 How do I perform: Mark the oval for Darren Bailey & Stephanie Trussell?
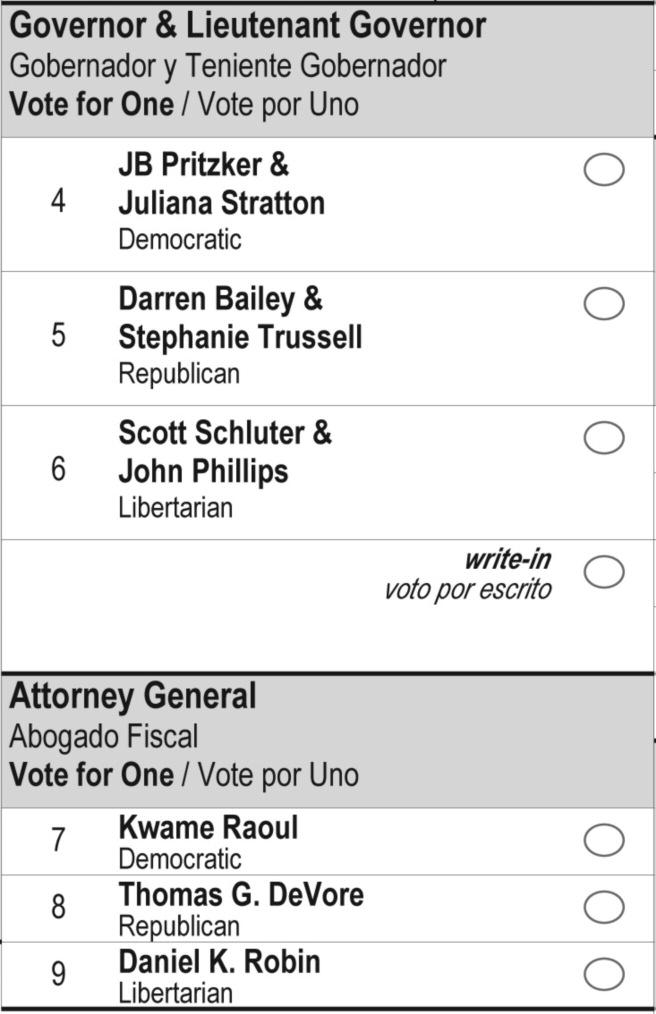click(603, 304)
